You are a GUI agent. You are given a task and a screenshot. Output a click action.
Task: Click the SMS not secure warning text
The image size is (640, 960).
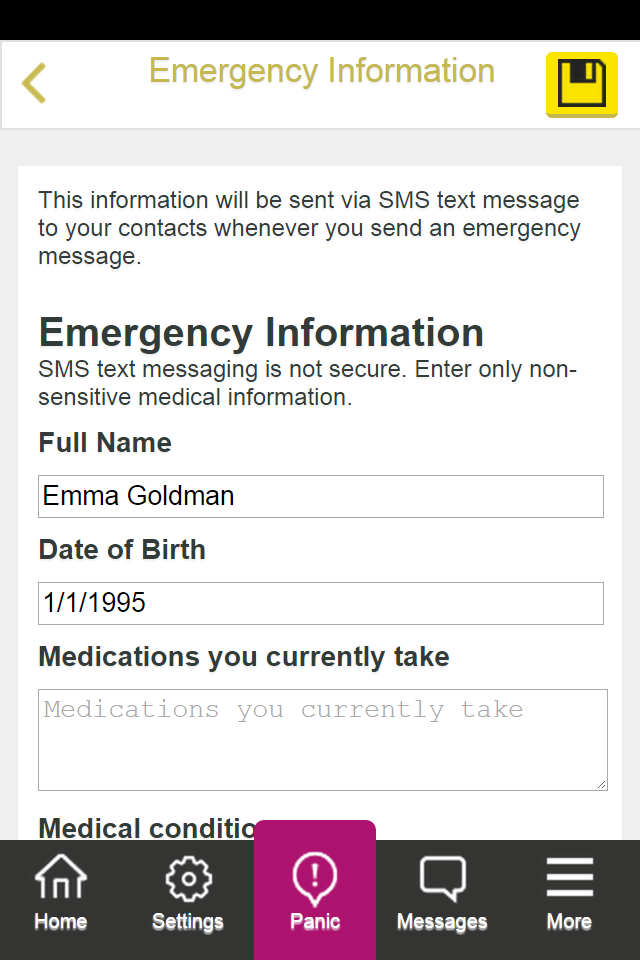(x=308, y=383)
